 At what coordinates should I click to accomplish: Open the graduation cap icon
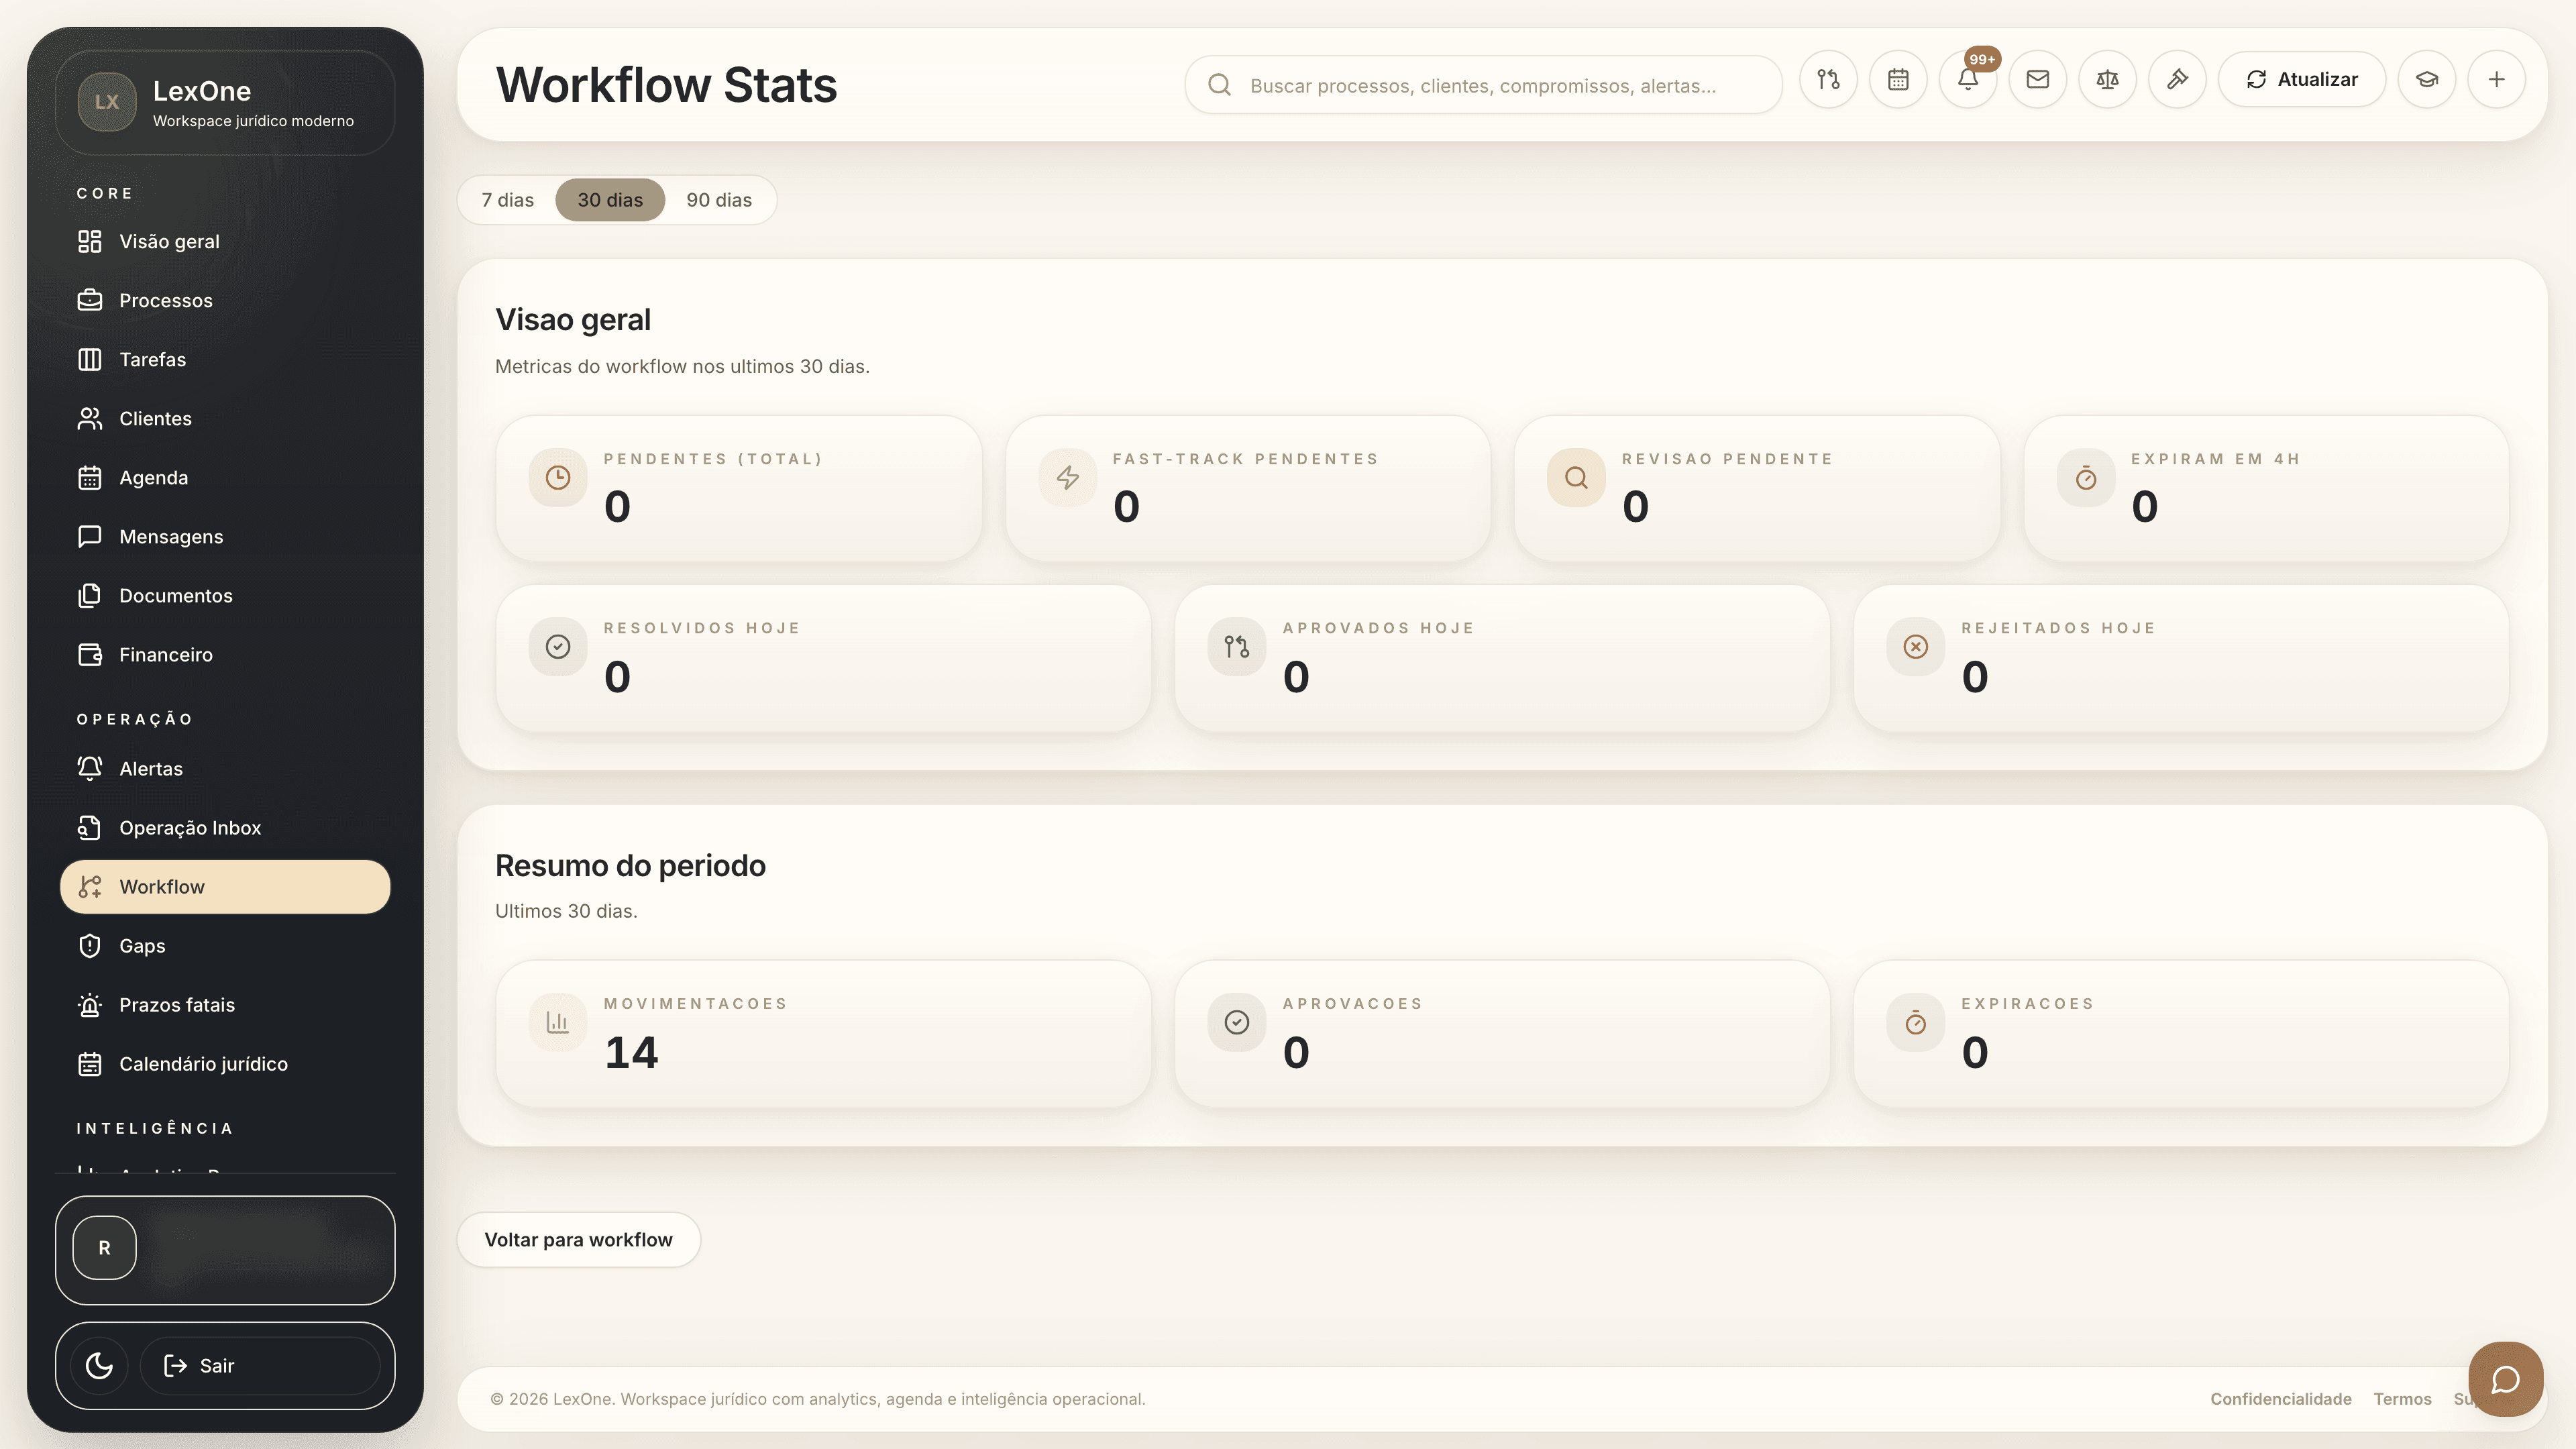[x=2427, y=80]
